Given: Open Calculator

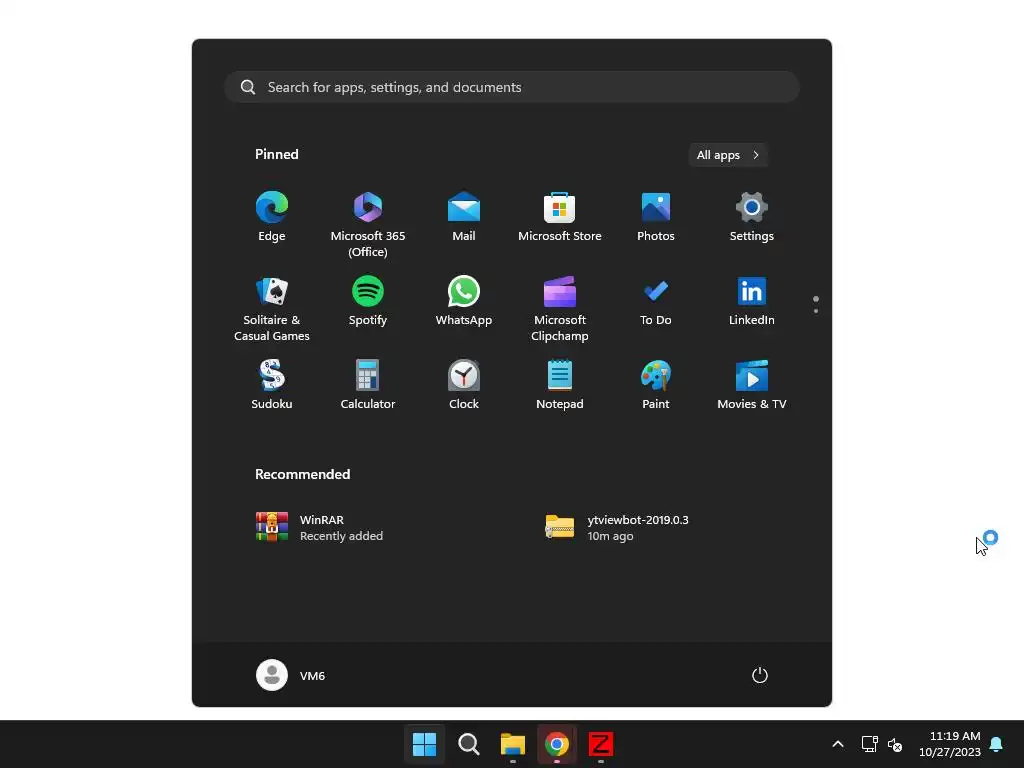Looking at the screenshot, I should coord(368,385).
